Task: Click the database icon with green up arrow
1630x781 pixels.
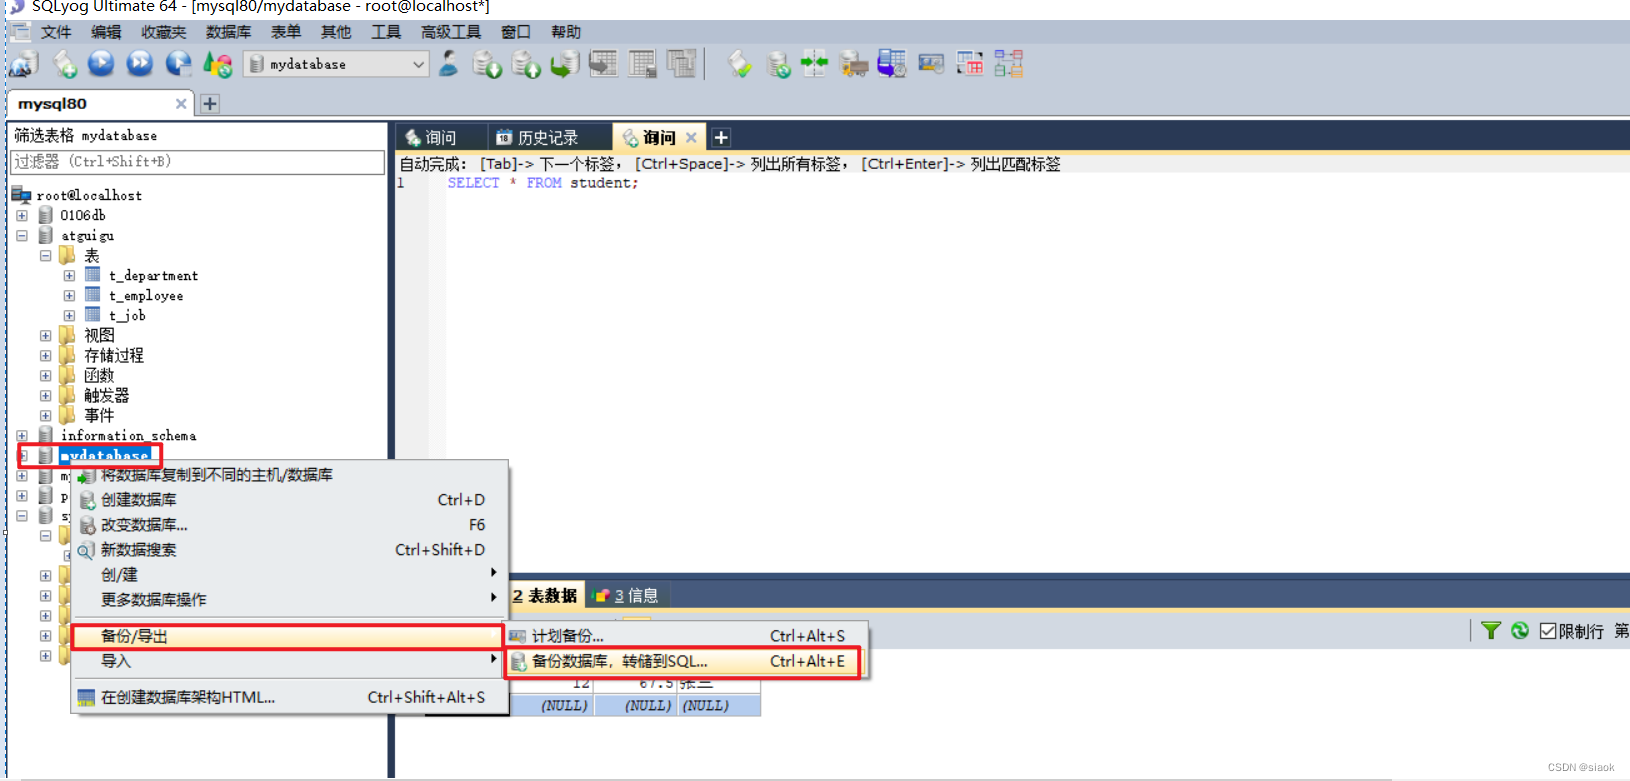Action: point(526,64)
